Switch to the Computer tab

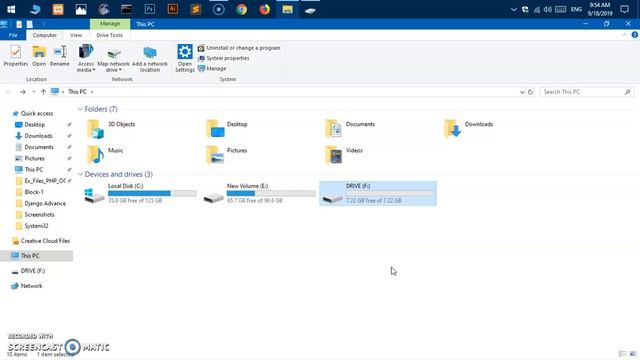(x=45, y=35)
